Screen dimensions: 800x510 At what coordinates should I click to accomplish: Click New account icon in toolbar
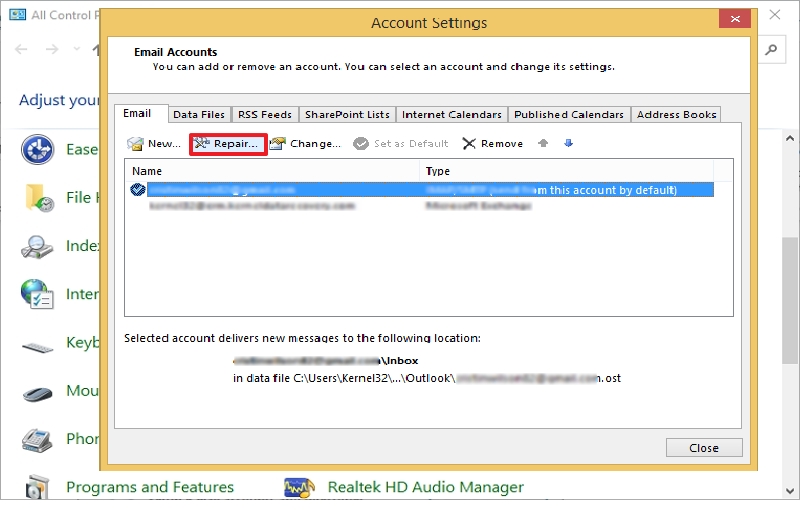[136, 144]
